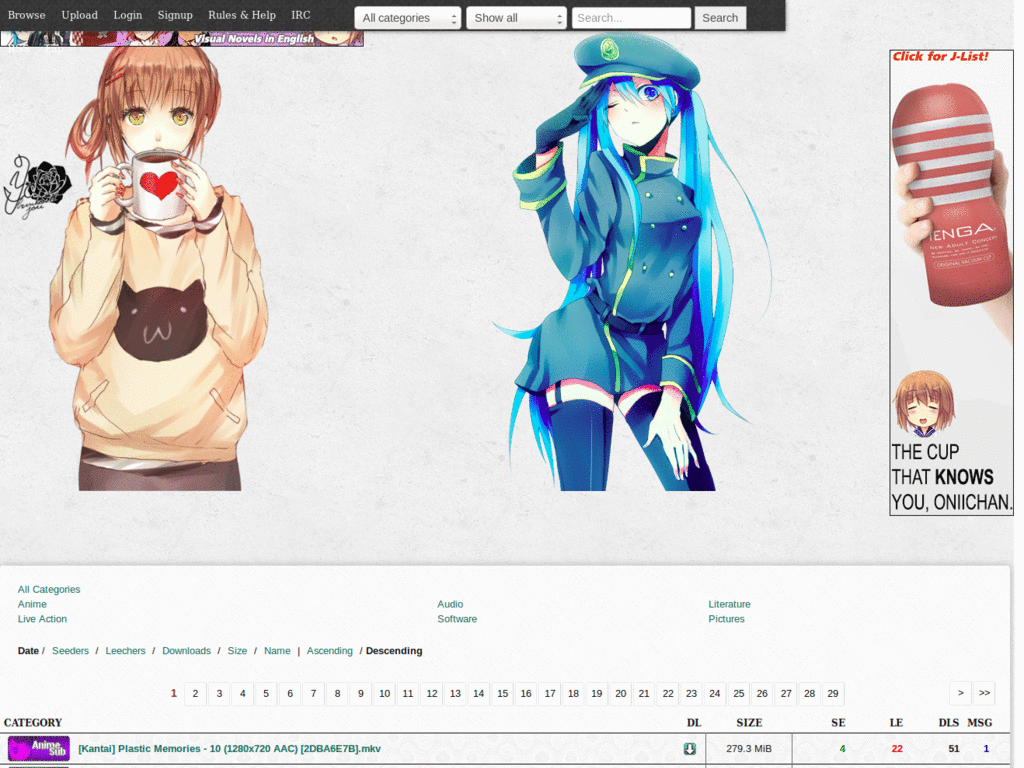The height and width of the screenshot is (768, 1024).
Task: Go to page 10
Action: point(384,694)
